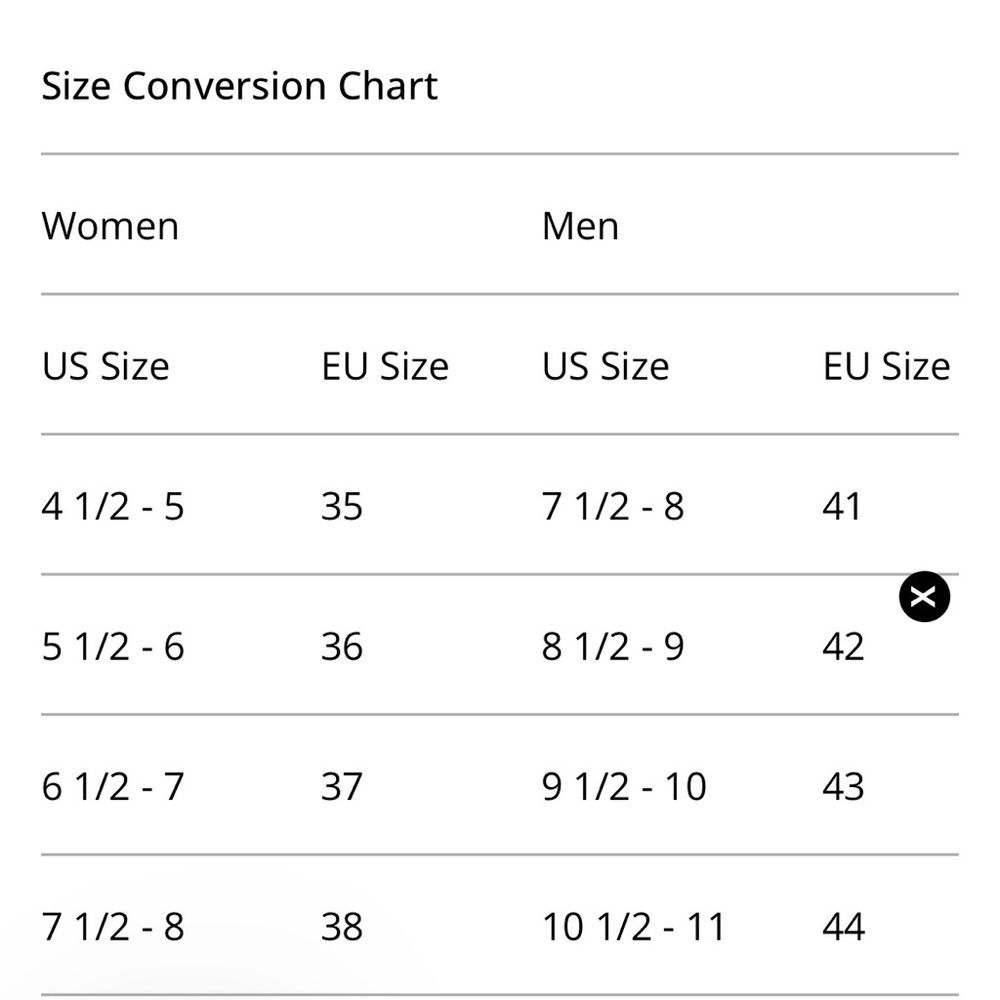Click the Size Conversion Chart title
The image size is (1000, 1000).
[239, 86]
